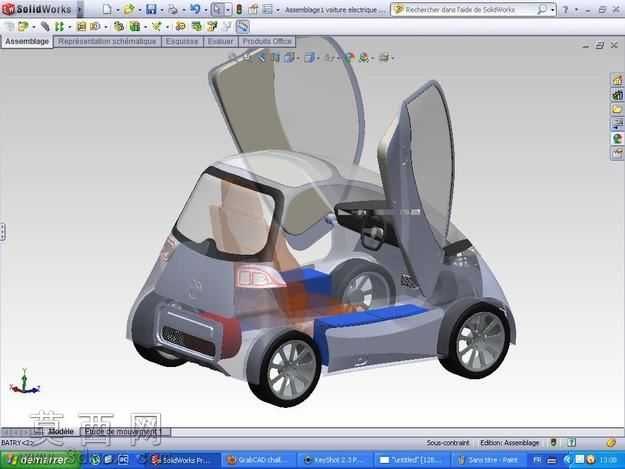Open SolidWorks Resources house tab in task pane
Screen dimensions: 625x469
(x=617, y=80)
